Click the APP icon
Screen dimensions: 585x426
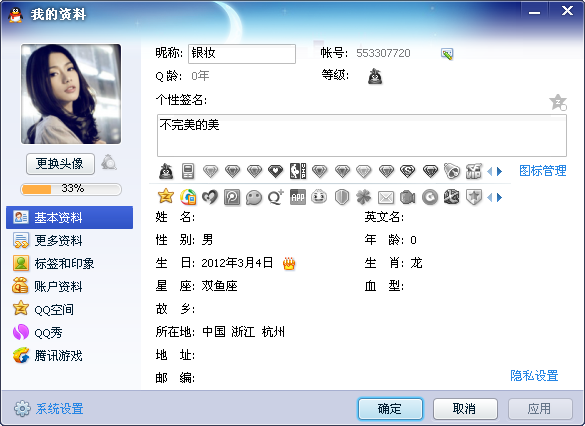298,197
